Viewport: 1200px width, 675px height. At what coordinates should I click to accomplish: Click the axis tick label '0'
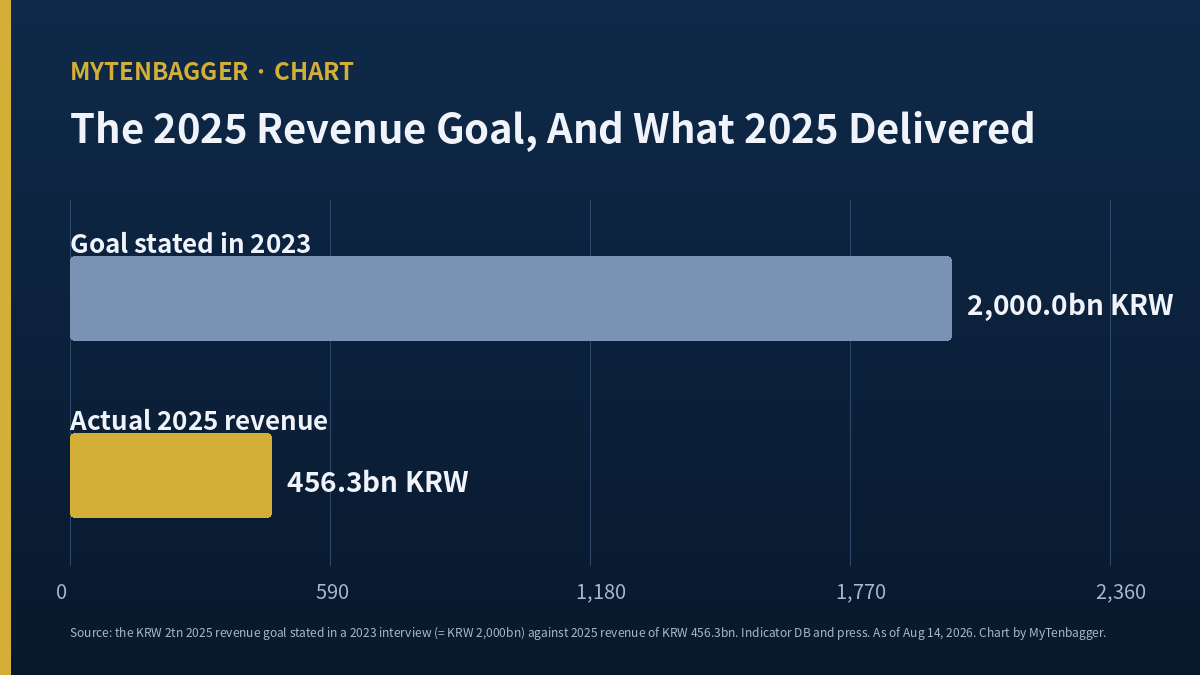click(x=62, y=592)
